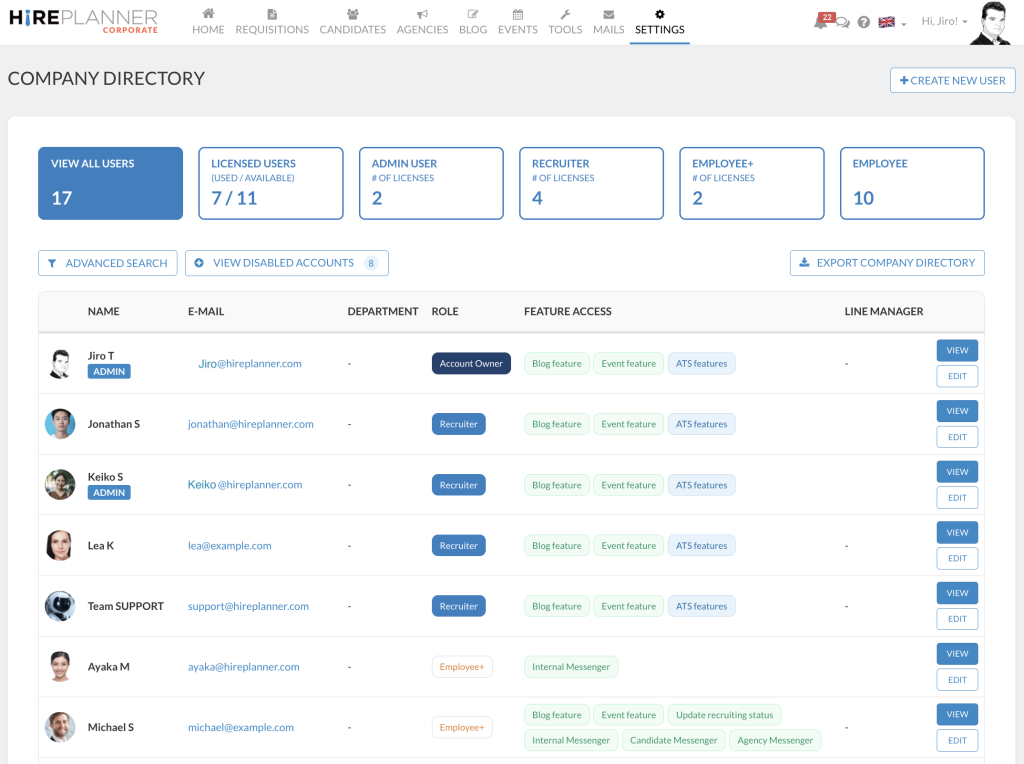Open the Home navigation icon
The width and height of the screenshot is (1024, 764).
[x=208, y=21]
